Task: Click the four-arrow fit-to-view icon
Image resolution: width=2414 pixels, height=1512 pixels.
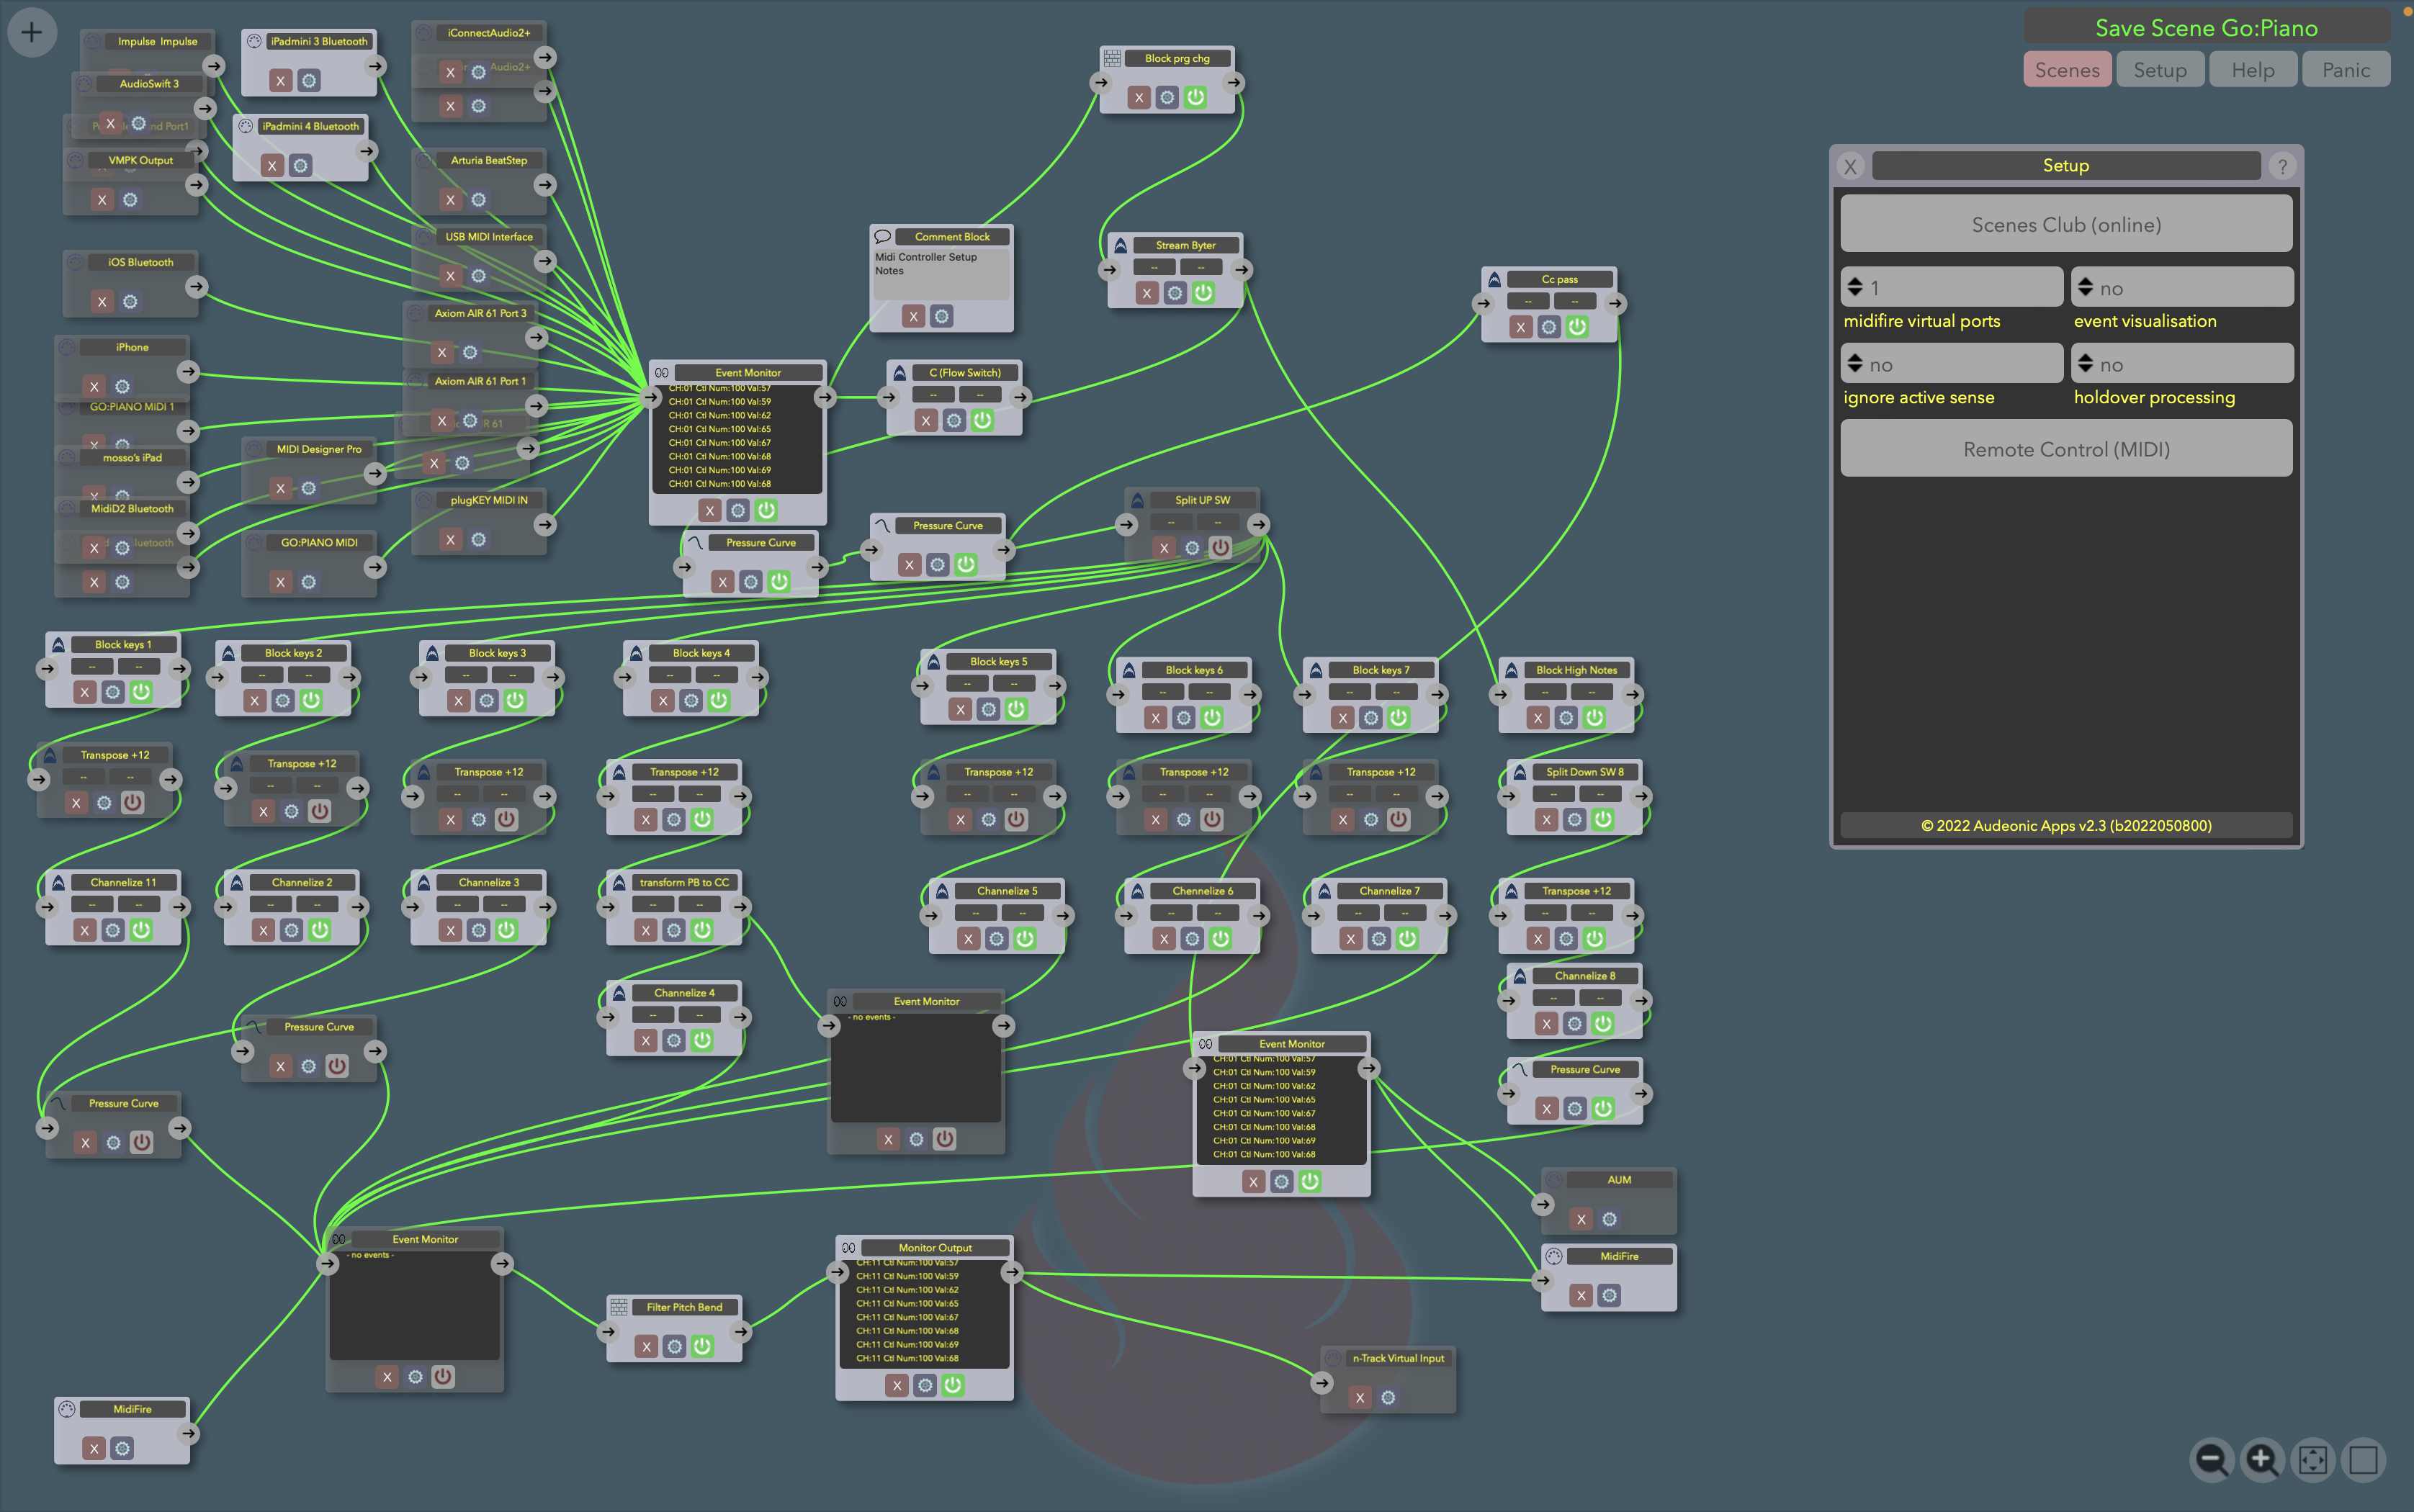Action: click(x=2313, y=1460)
